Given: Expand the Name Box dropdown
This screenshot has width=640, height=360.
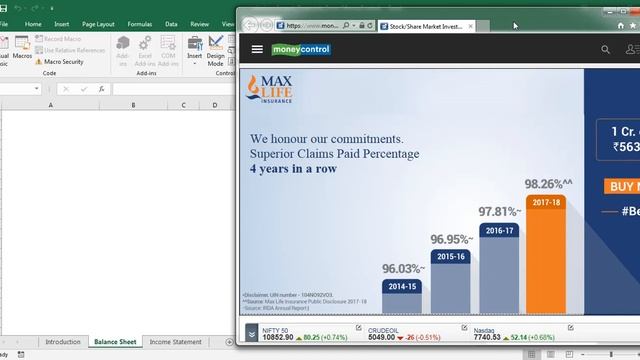Looking at the screenshot, I should point(37,89).
